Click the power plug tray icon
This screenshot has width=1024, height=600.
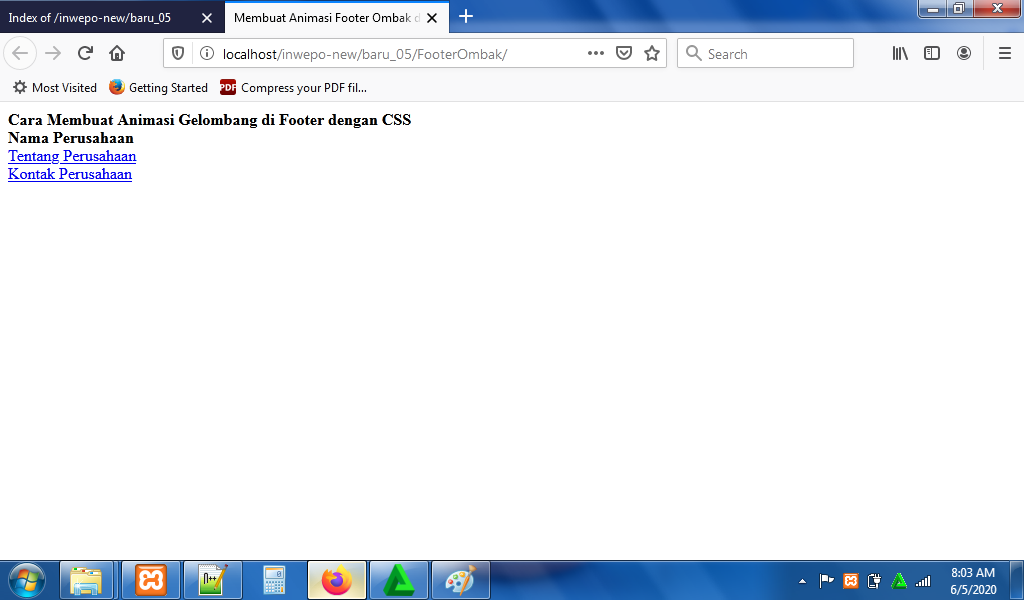874,580
